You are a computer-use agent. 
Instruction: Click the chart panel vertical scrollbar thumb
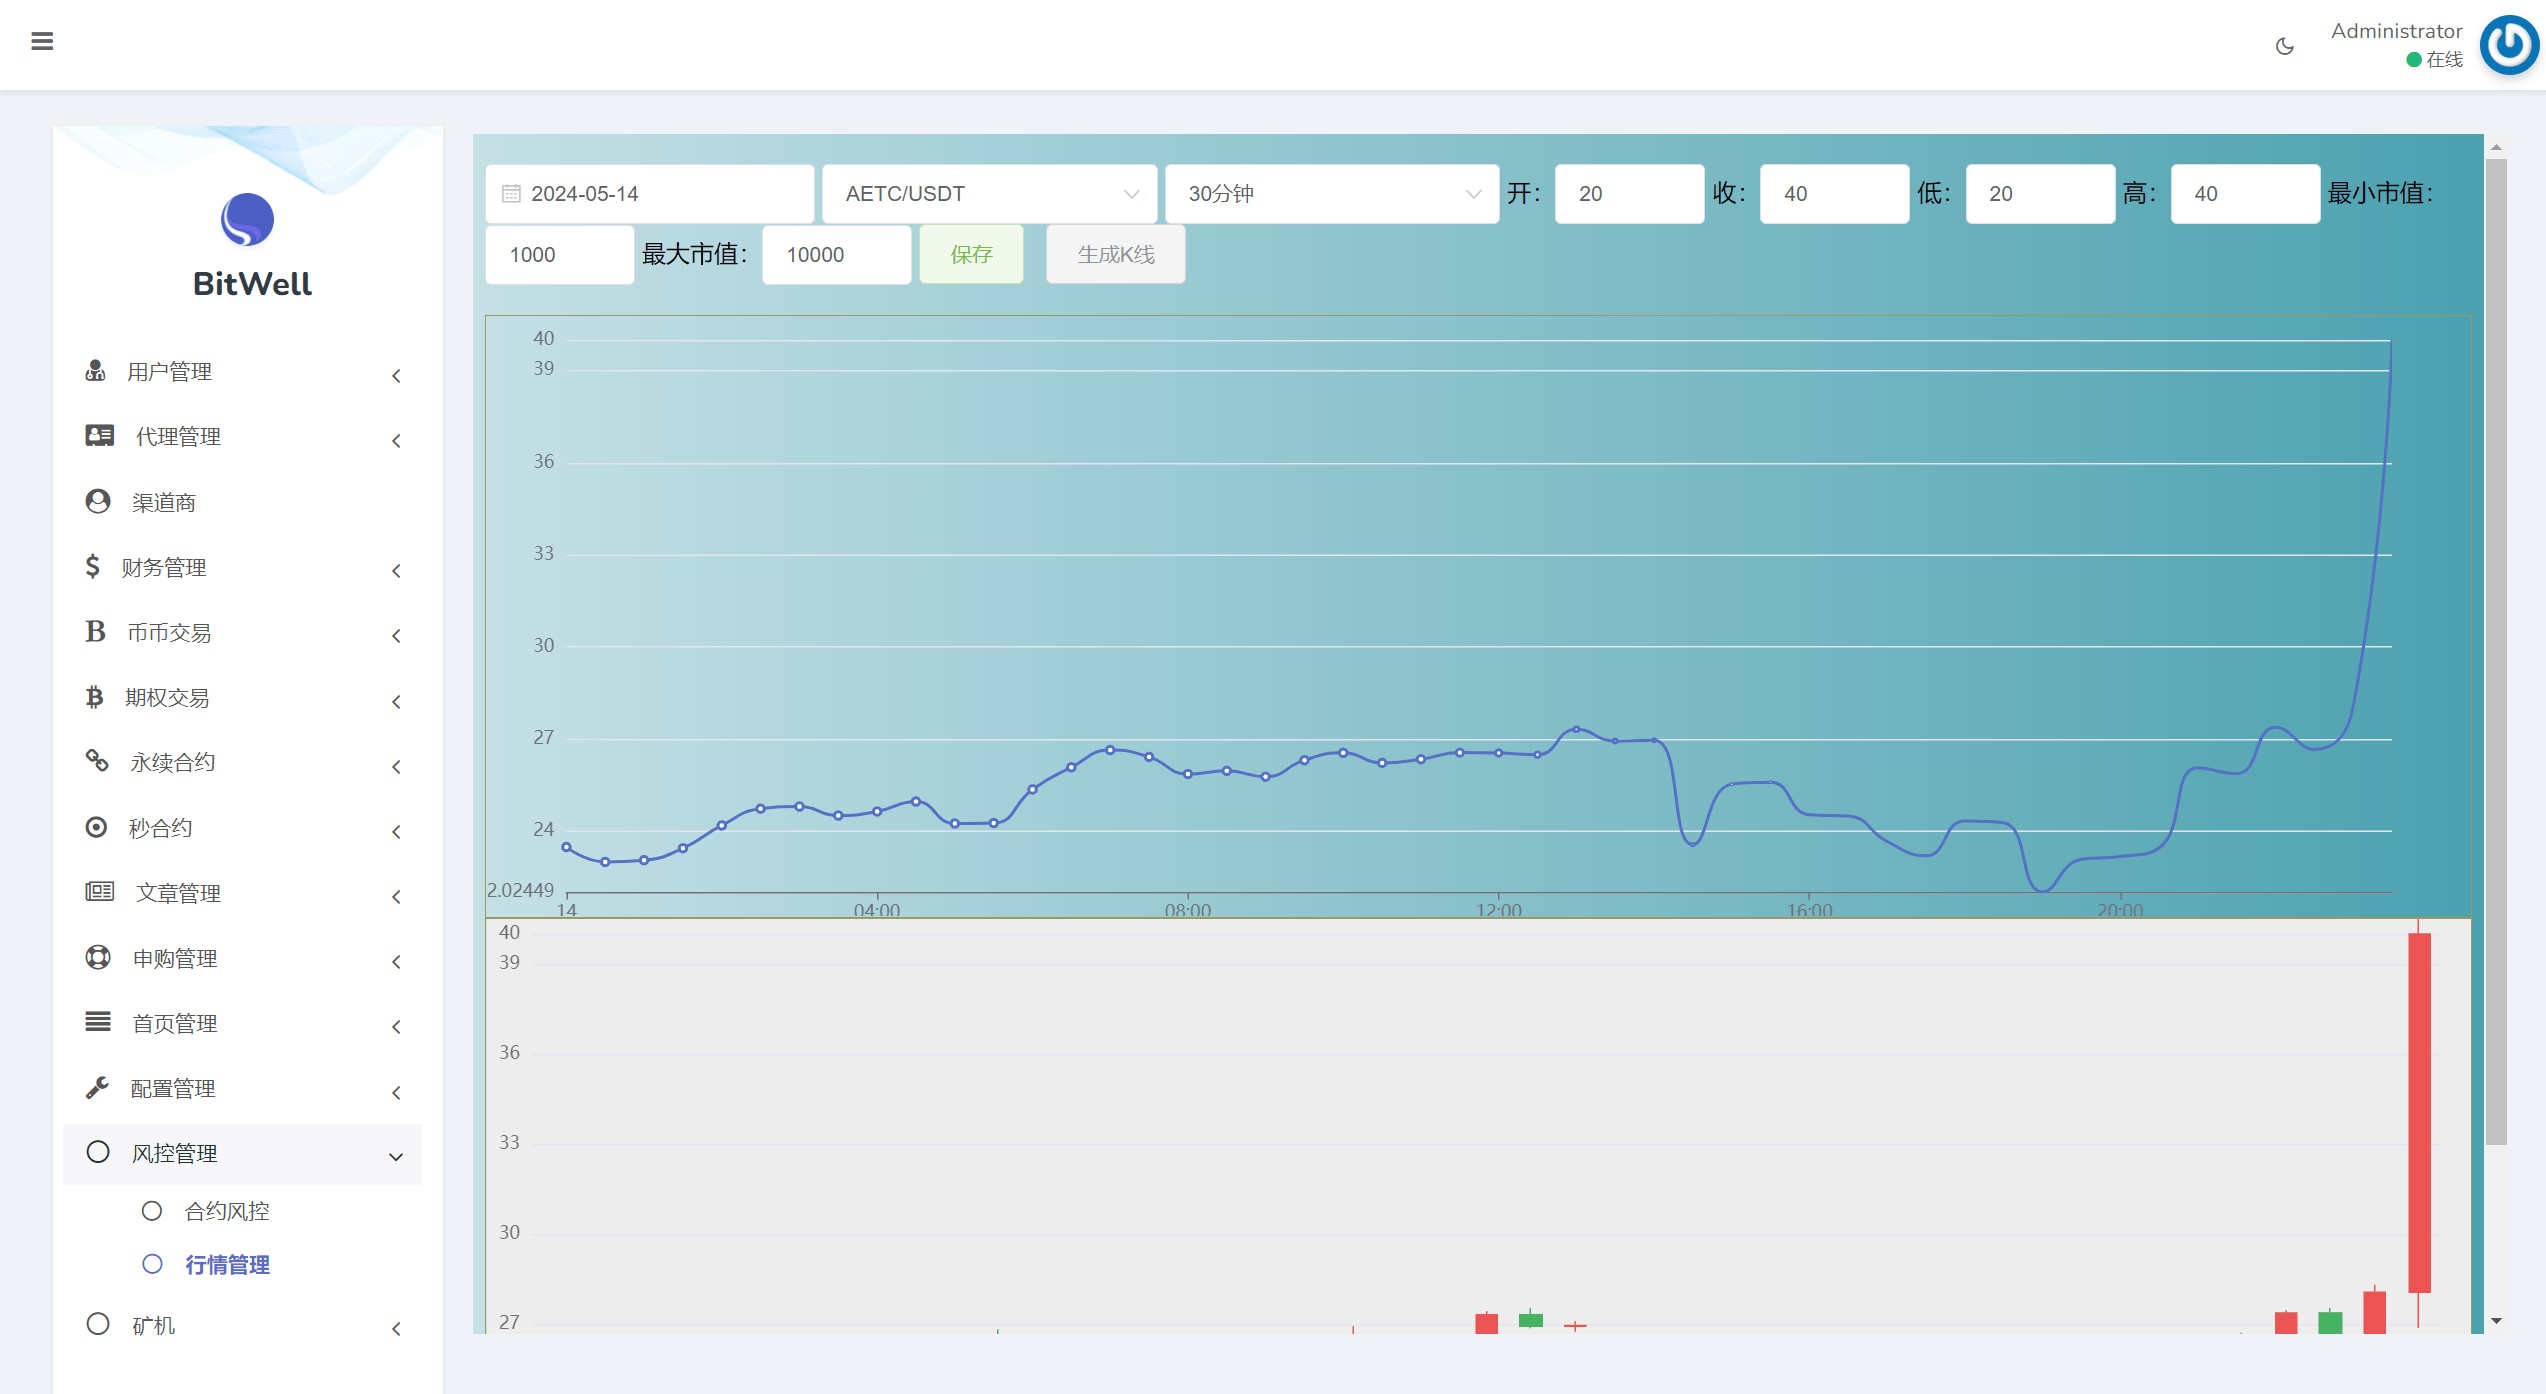pyautogui.click(x=2496, y=650)
